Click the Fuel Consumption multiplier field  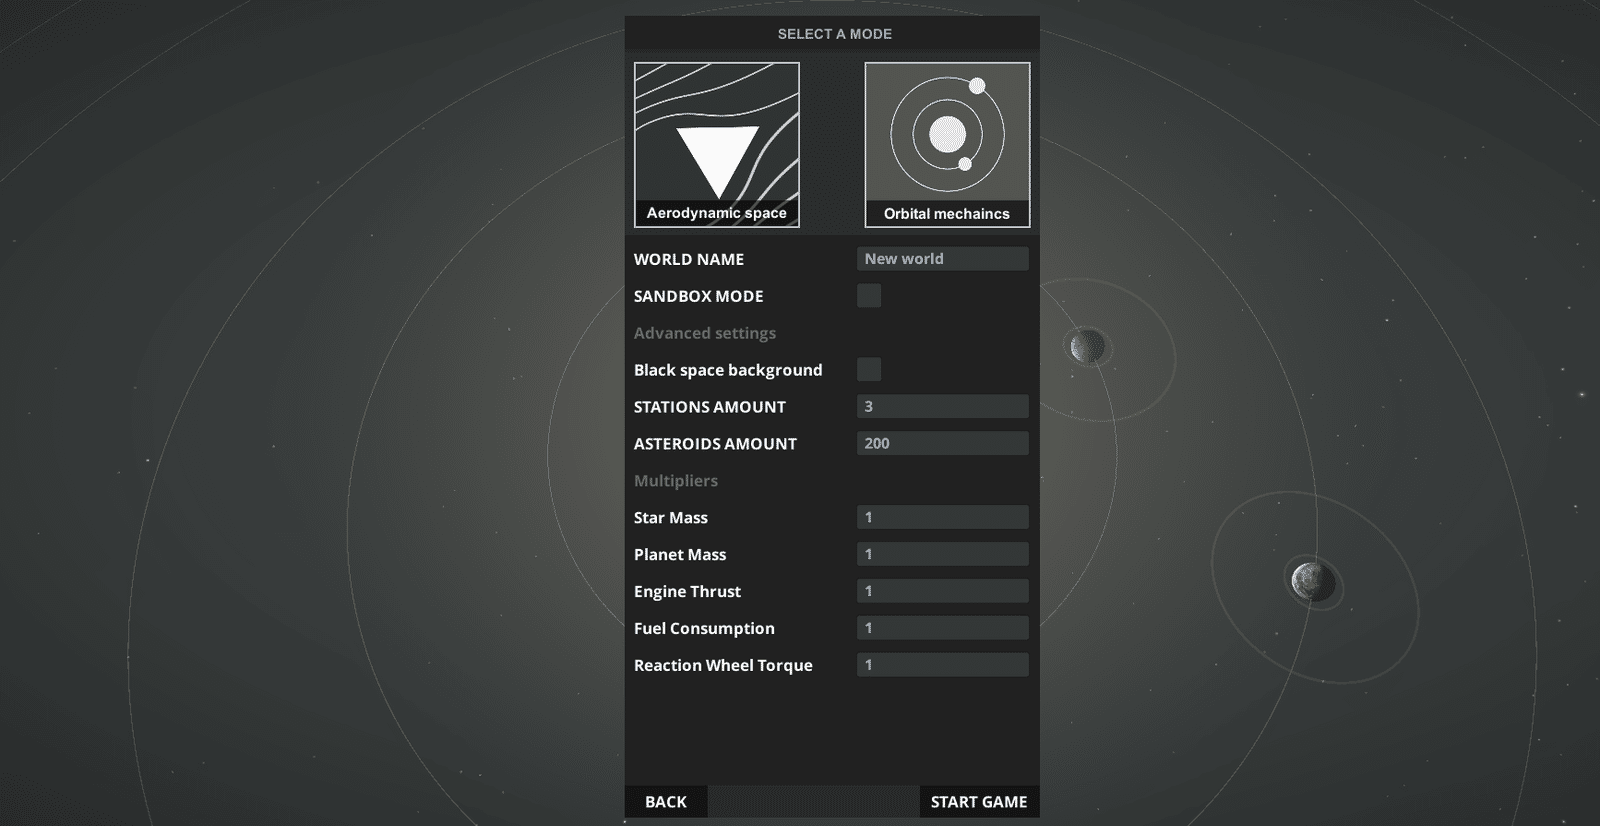(x=942, y=628)
